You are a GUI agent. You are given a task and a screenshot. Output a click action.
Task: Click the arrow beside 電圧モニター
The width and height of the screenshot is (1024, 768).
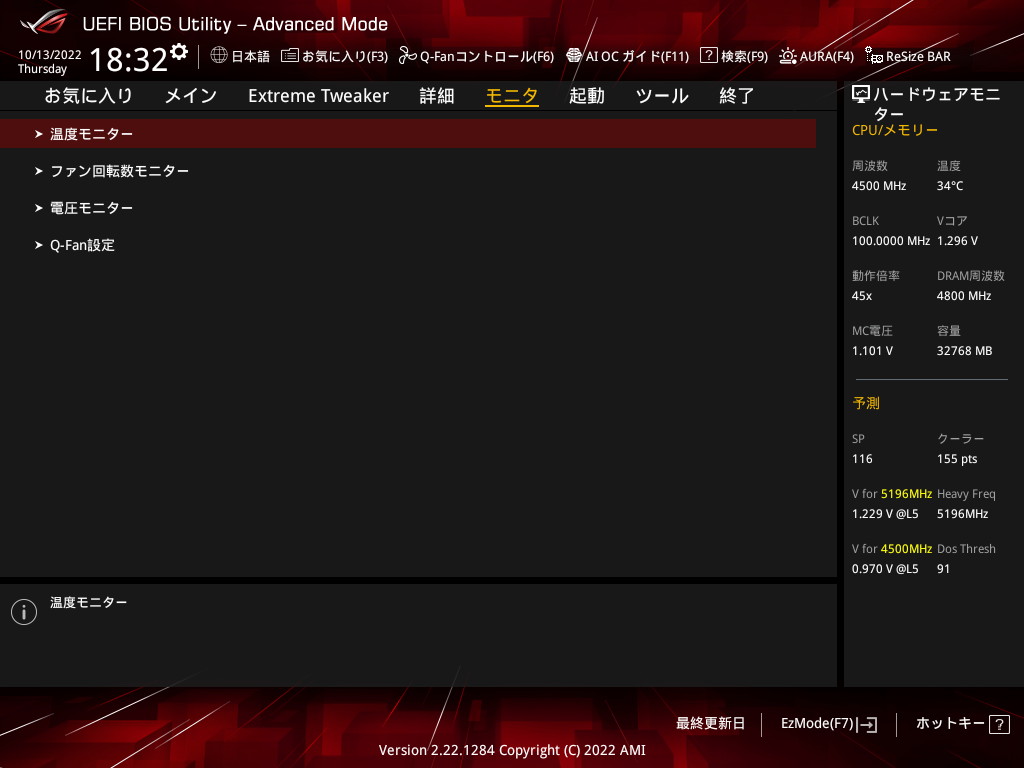click(39, 208)
